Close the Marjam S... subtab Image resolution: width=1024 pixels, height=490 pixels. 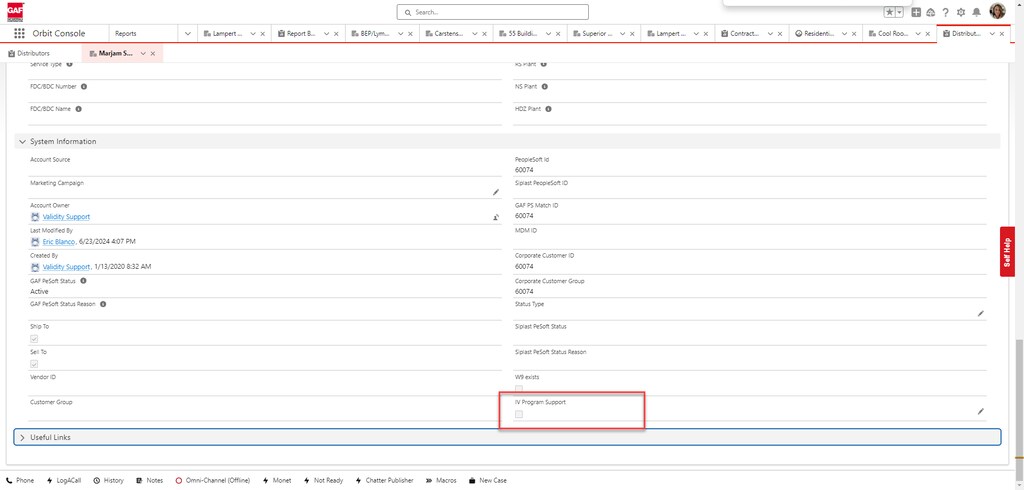(x=153, y=54)
